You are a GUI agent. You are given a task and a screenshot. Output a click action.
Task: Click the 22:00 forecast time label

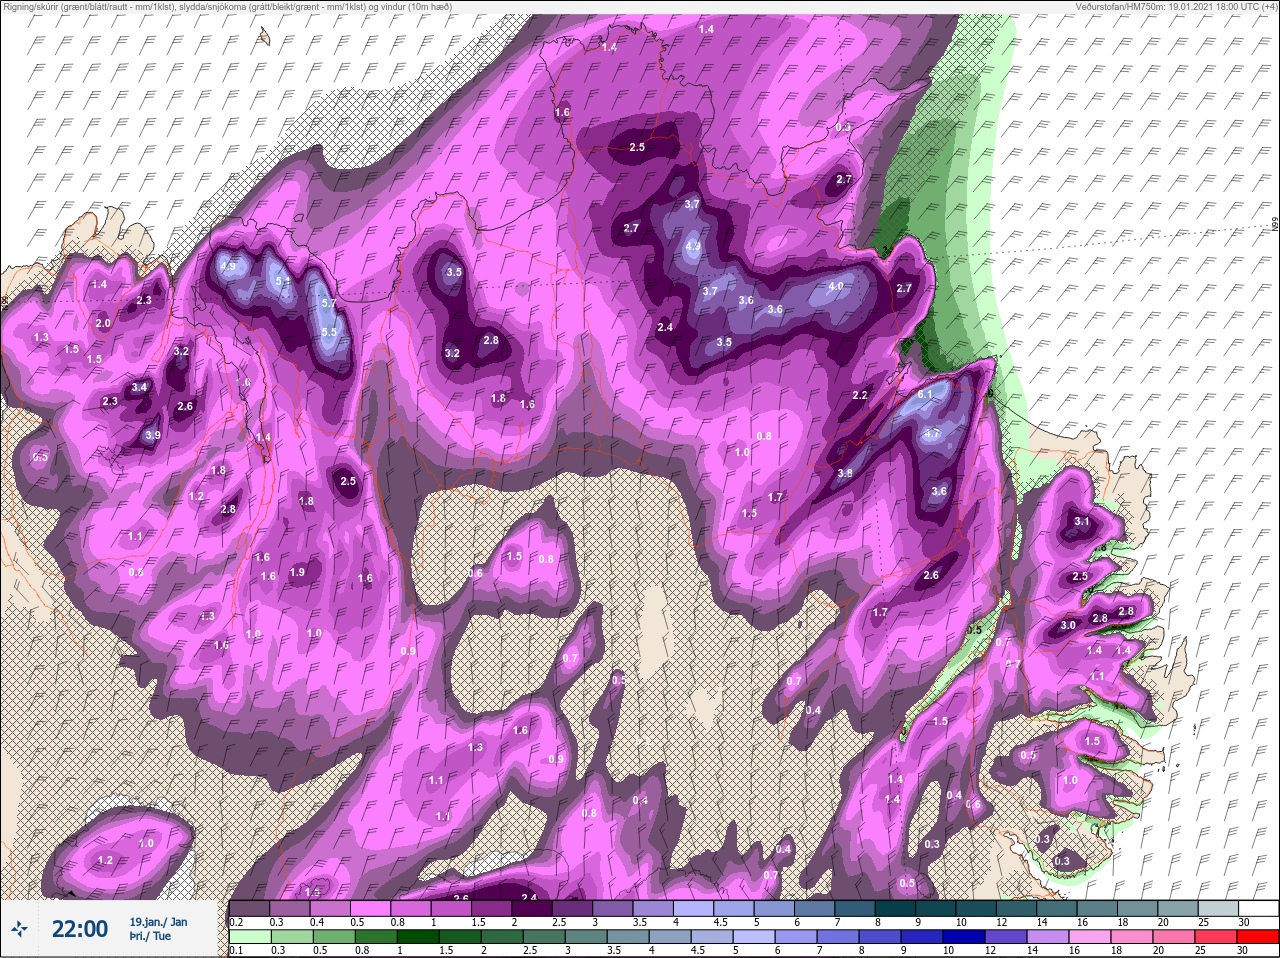79,929
